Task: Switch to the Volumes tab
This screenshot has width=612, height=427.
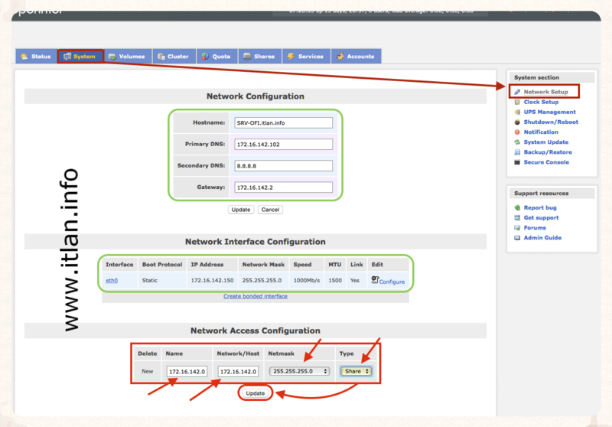Action: point(126,56)
